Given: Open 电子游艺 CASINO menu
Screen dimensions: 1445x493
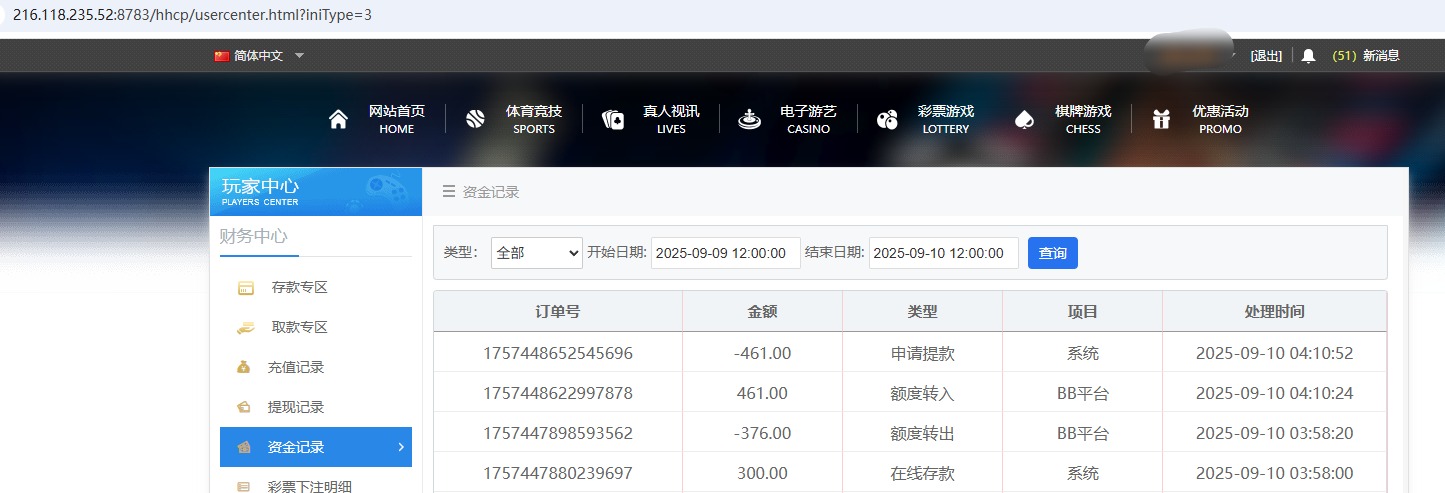Looking at the screenshot, I should pos(808,120).
